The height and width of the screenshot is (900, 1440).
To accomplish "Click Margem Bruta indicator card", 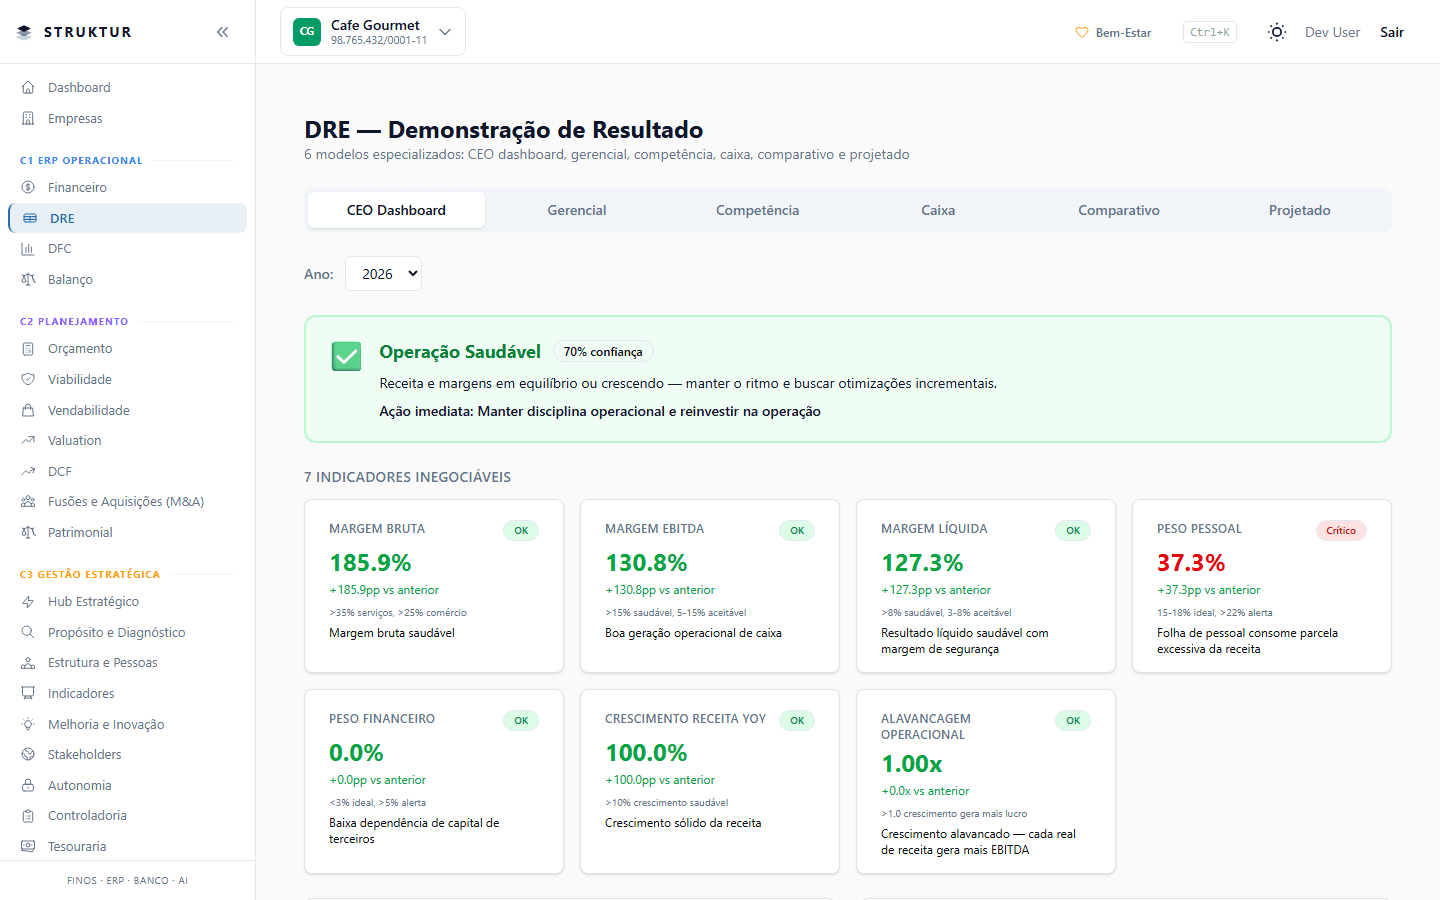I will (434, 586).
